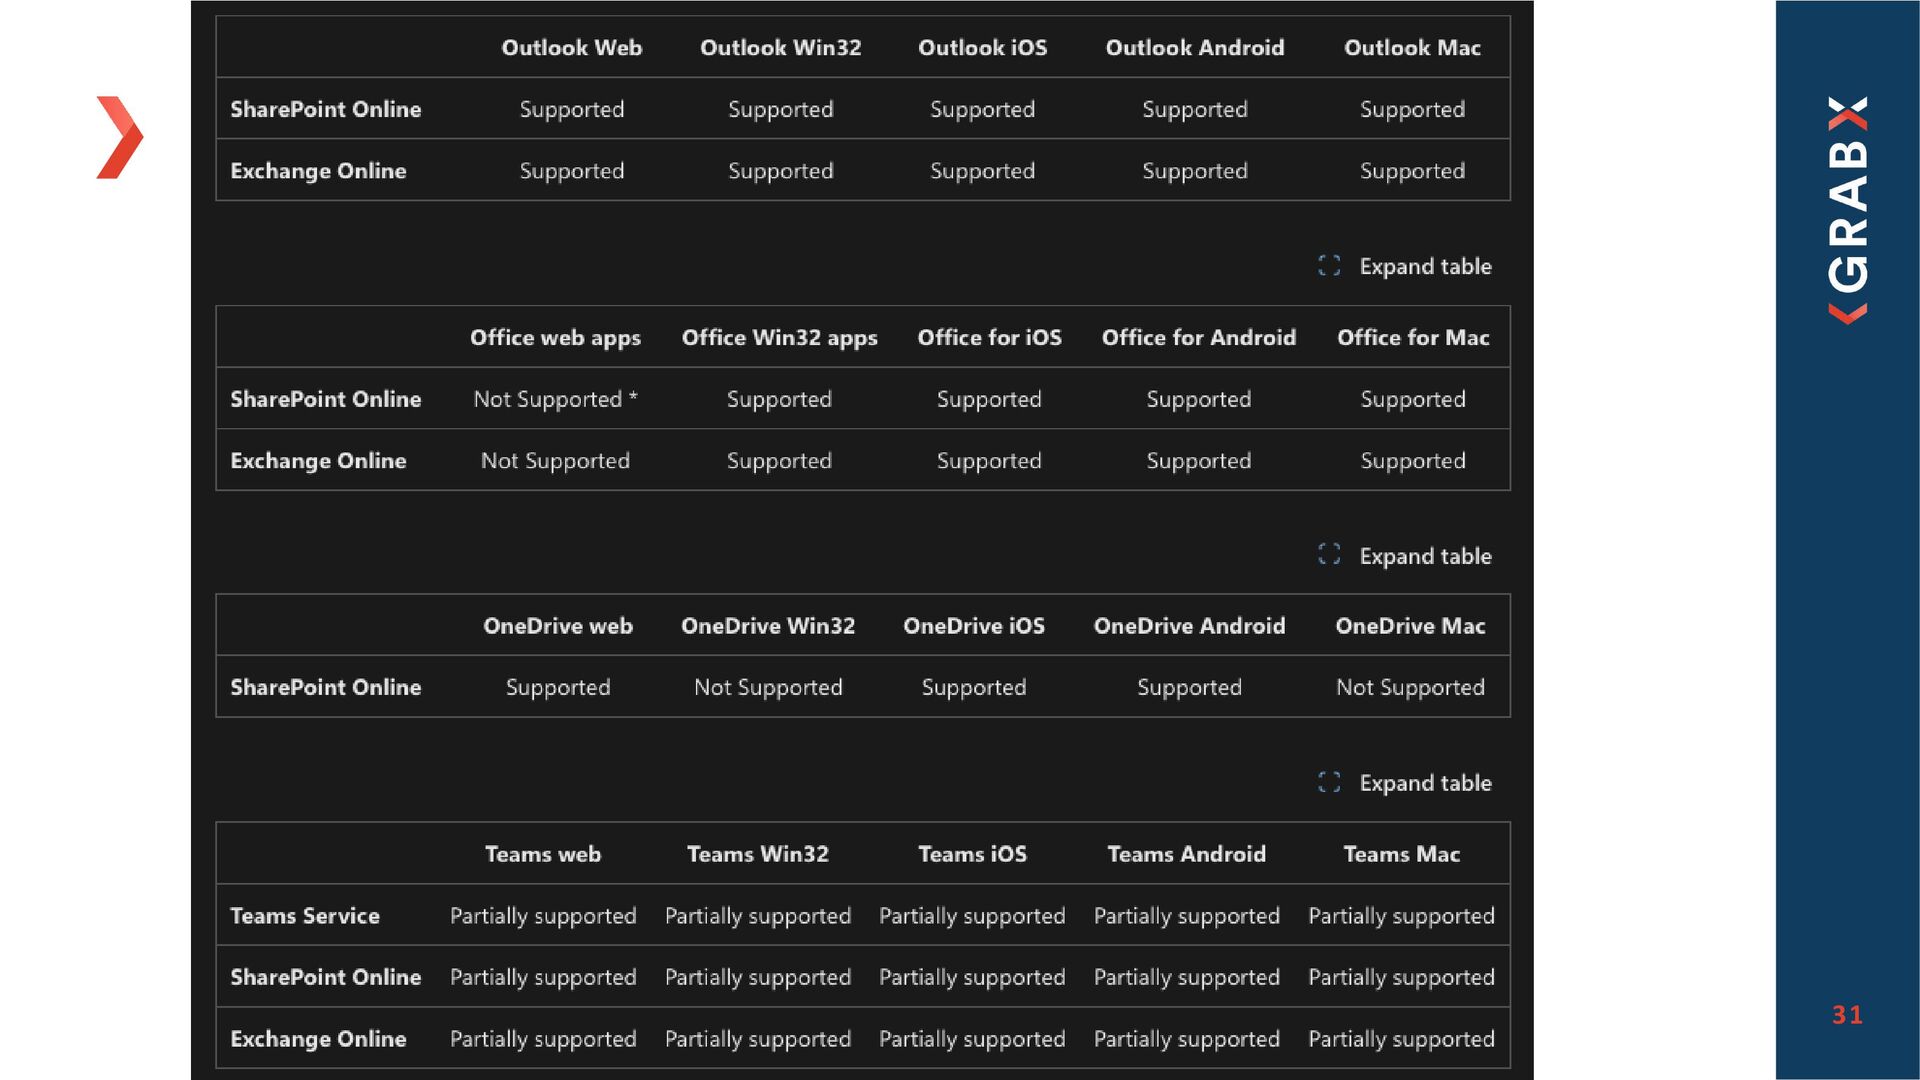Click 'Not Supported' under OneDrive Win32

tap(768, 687)
